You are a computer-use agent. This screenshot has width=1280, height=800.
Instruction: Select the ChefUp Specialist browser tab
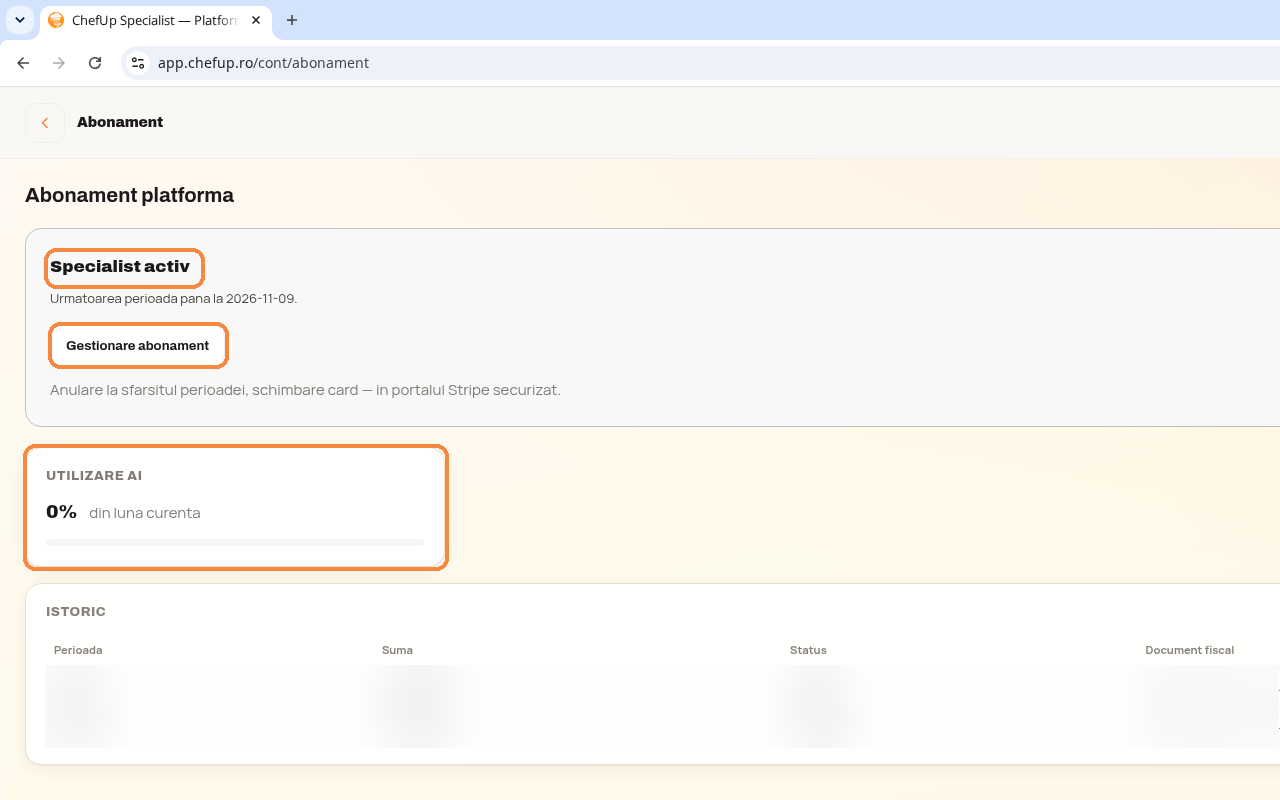point(155,20)
